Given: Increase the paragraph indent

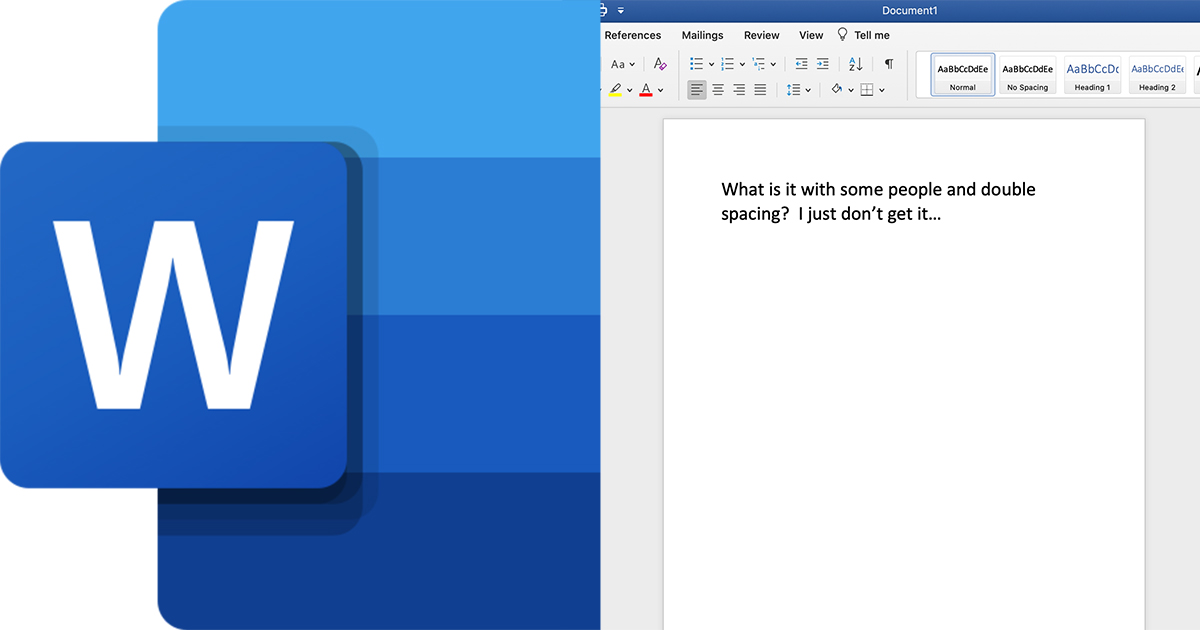Looking at the screenshot, I should [x=822, y=64].
